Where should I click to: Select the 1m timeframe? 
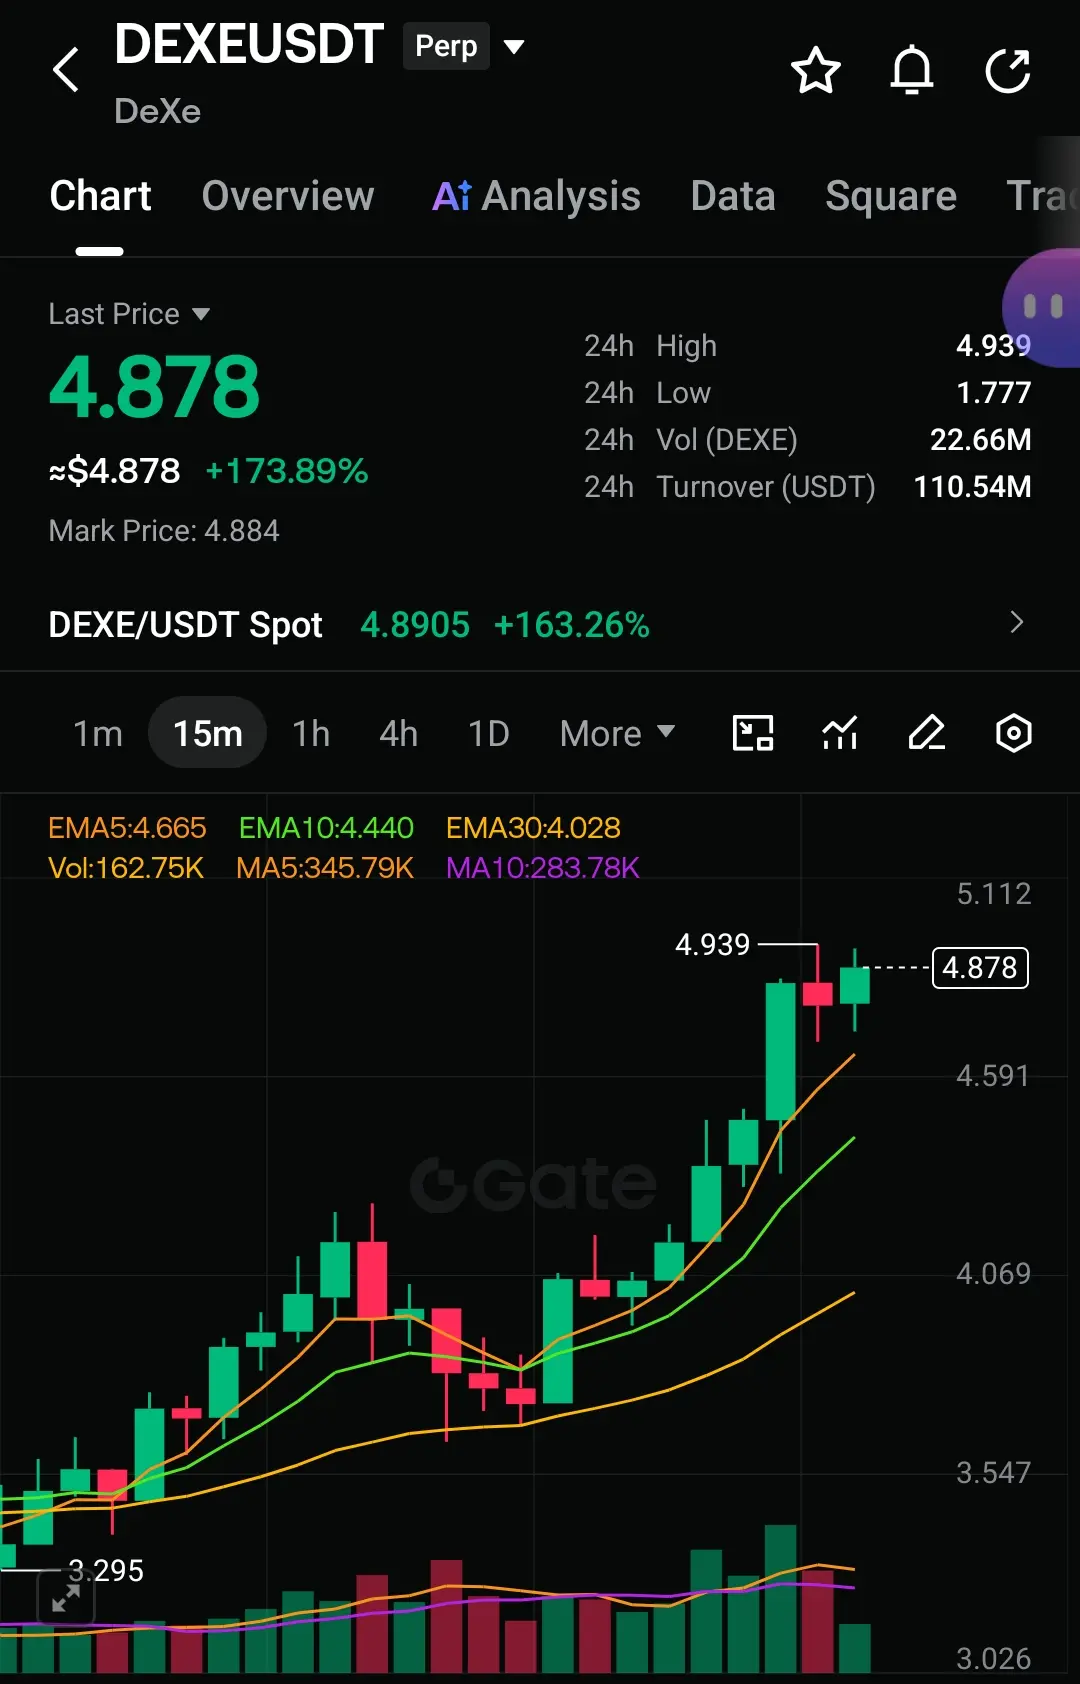click(x=98, y=733)
